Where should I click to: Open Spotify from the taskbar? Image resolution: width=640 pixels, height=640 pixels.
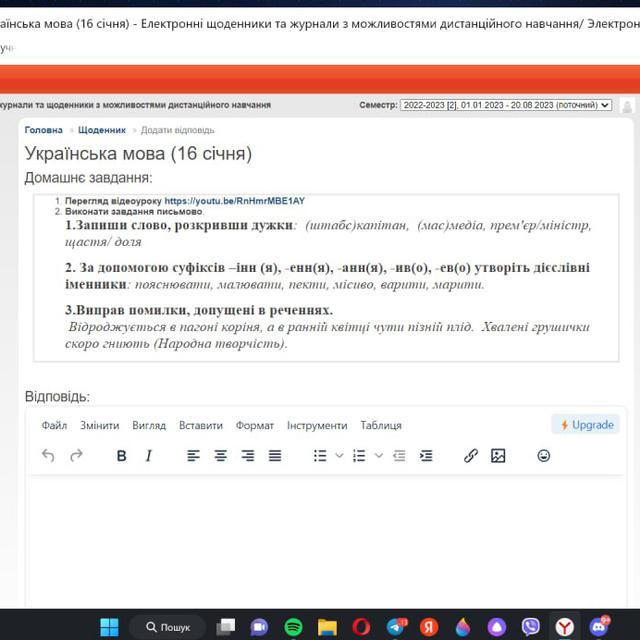pyautogui.click(x=293, y=627)
